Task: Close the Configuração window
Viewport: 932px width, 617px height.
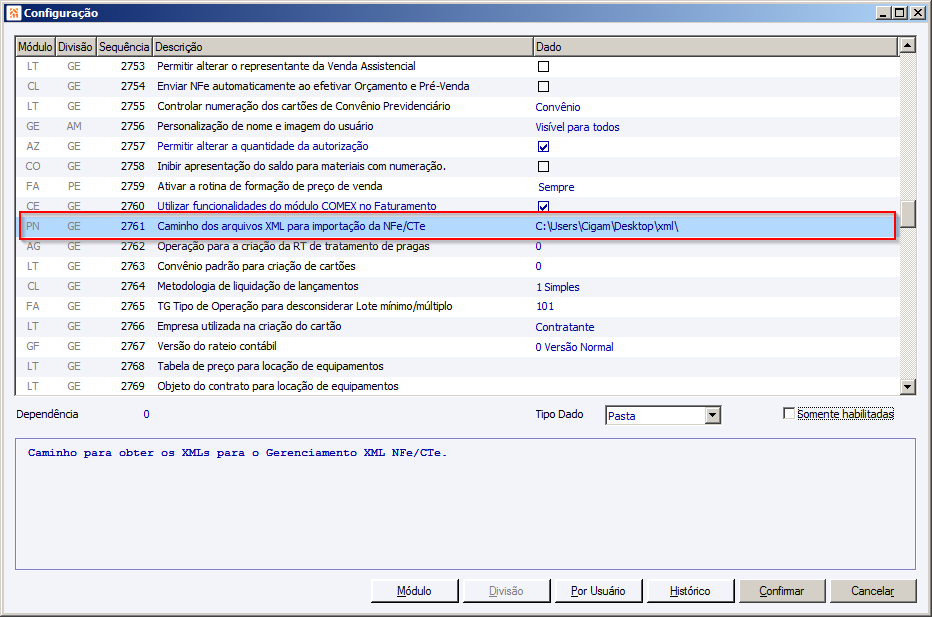Action: click(x=918, y=12)
